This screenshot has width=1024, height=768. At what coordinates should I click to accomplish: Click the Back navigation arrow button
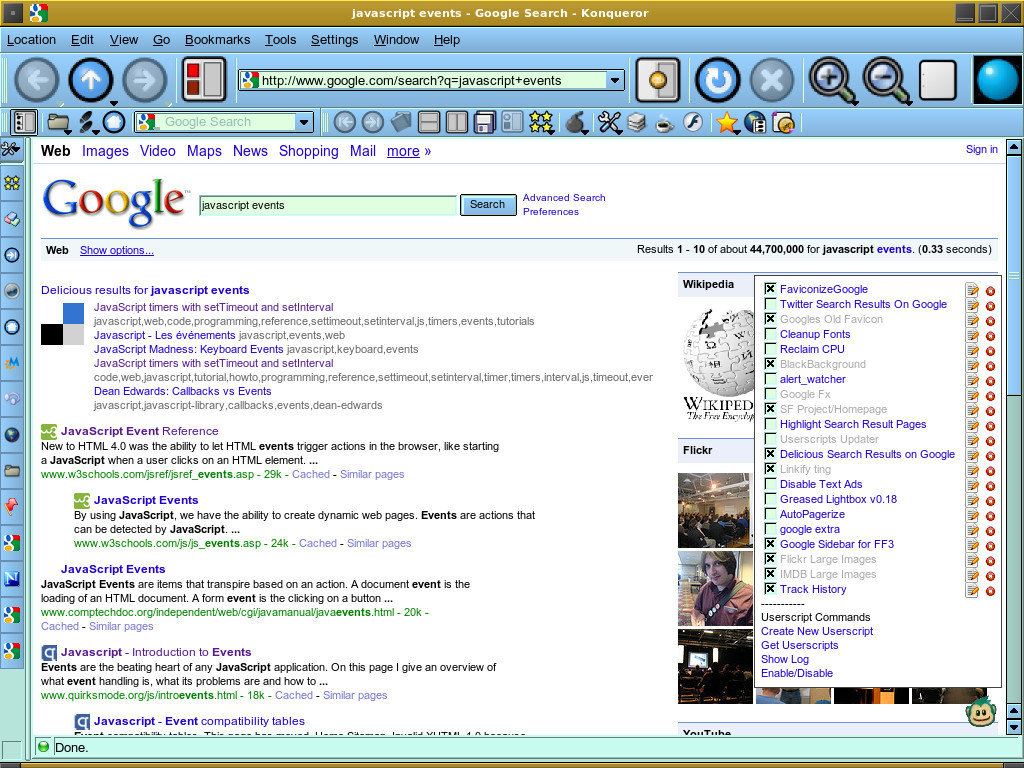37,80
